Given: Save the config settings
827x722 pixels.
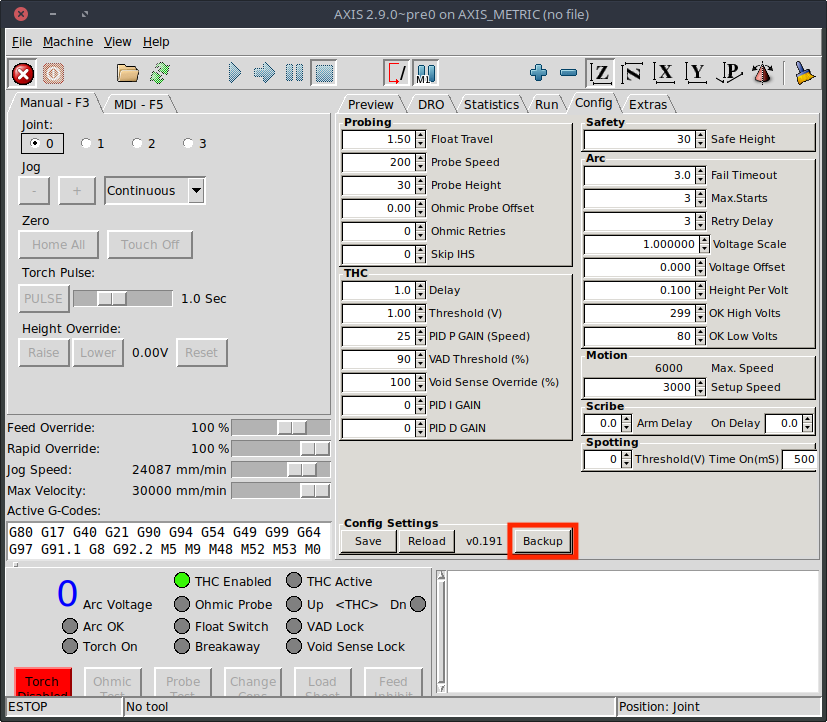Looking at the screenshot, I should (x=368, y=541).
